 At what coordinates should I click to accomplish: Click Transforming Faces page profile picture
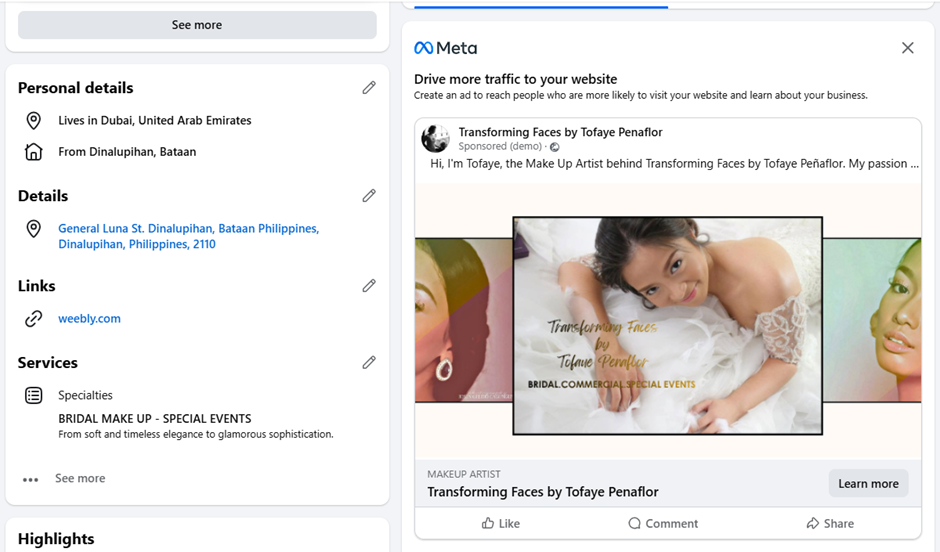[435, 138]
